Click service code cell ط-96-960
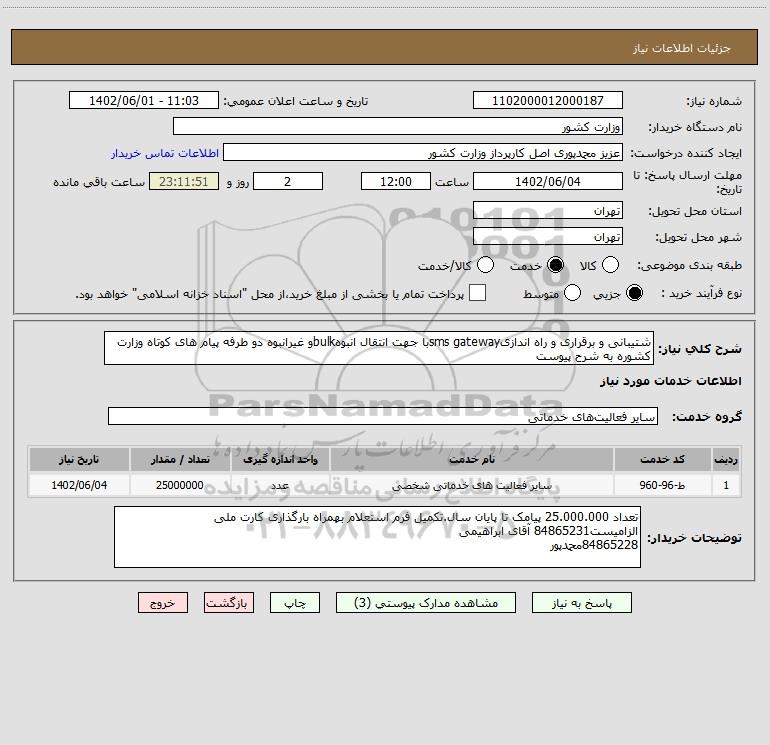Image resolution: width=770 pixels, height=745 pixels. pyautogui.click(x=662, y=485)
